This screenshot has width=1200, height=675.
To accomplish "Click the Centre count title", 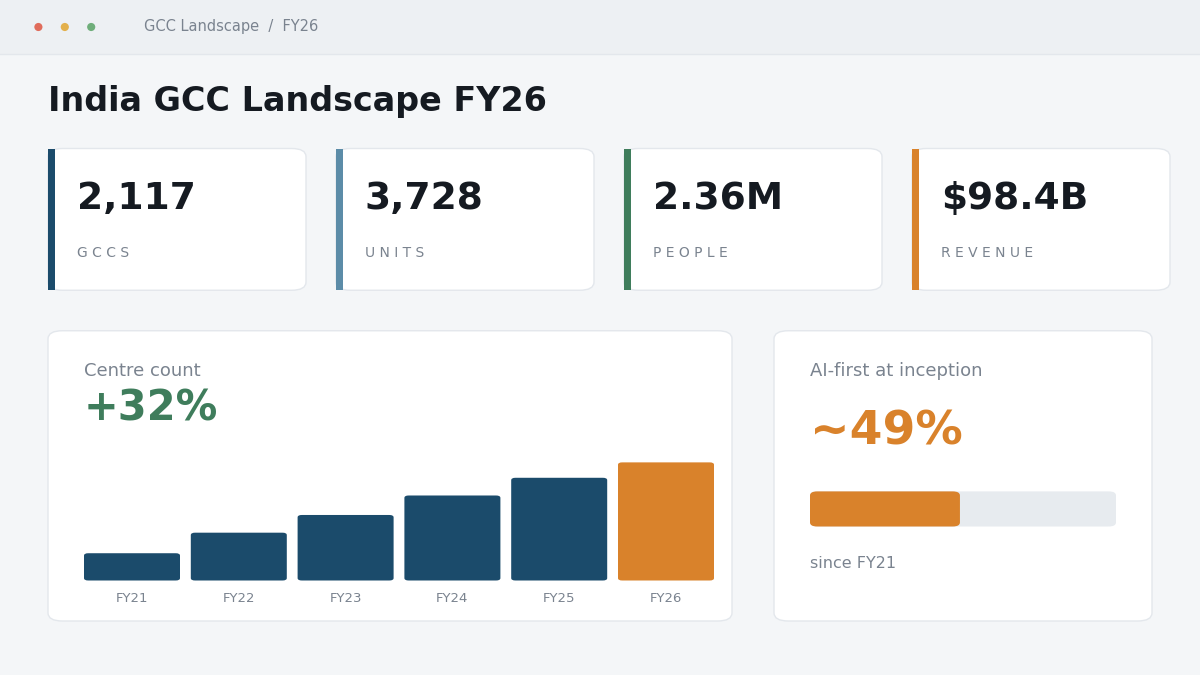I will 142,371.
